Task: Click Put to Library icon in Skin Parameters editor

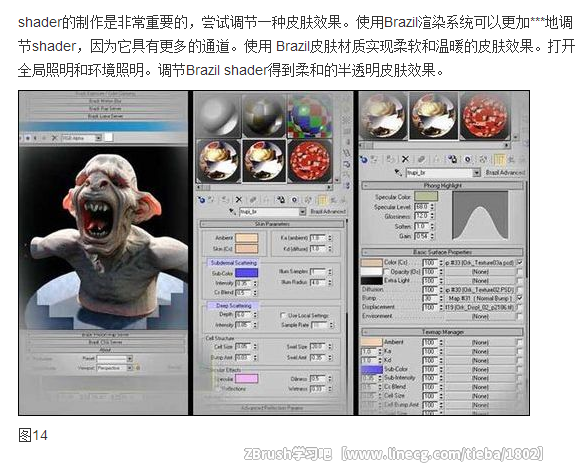Action: (281, 200)
